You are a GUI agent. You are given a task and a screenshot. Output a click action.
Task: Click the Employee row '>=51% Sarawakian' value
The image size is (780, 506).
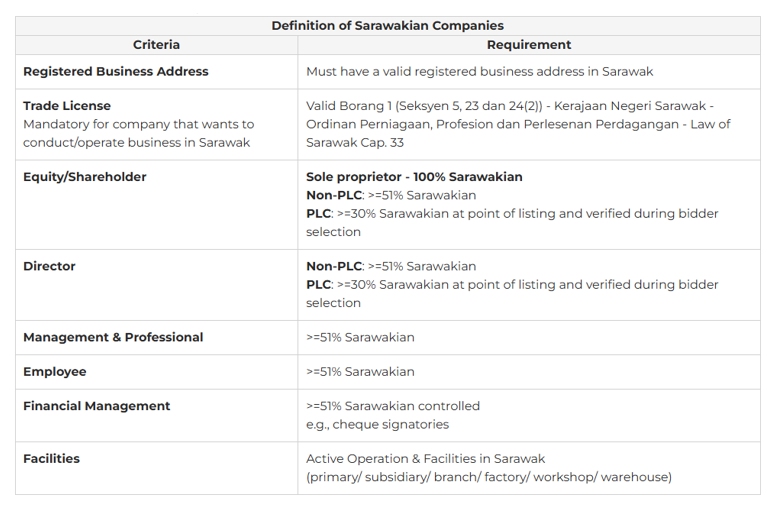point(360,372)
